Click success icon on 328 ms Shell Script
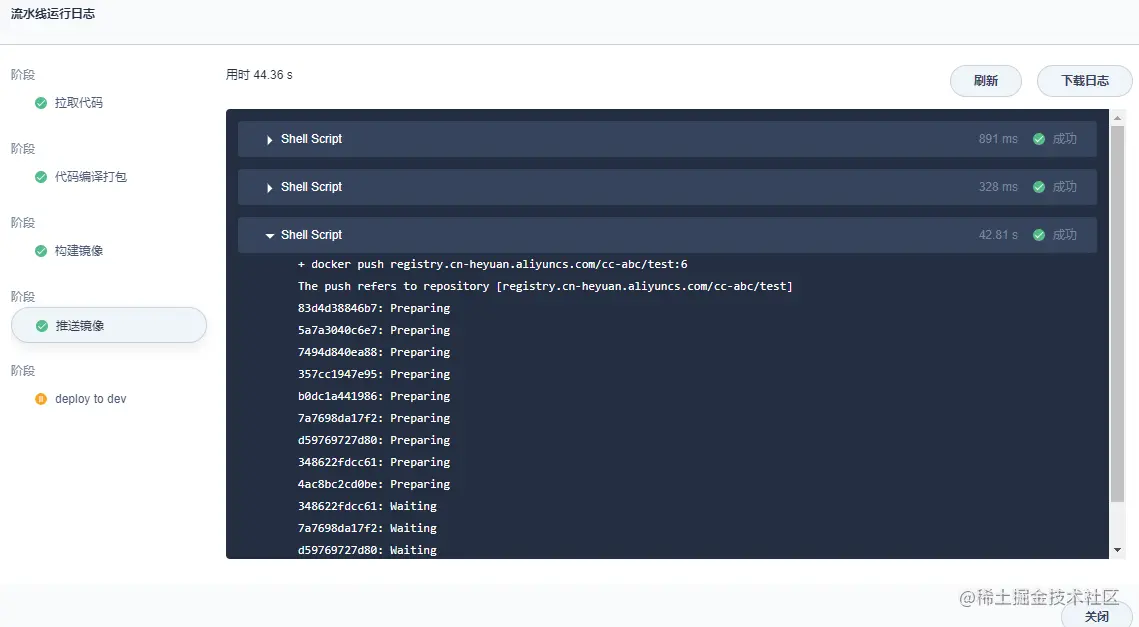This screenshot has width=1139, height=627. pos(1039,187)
